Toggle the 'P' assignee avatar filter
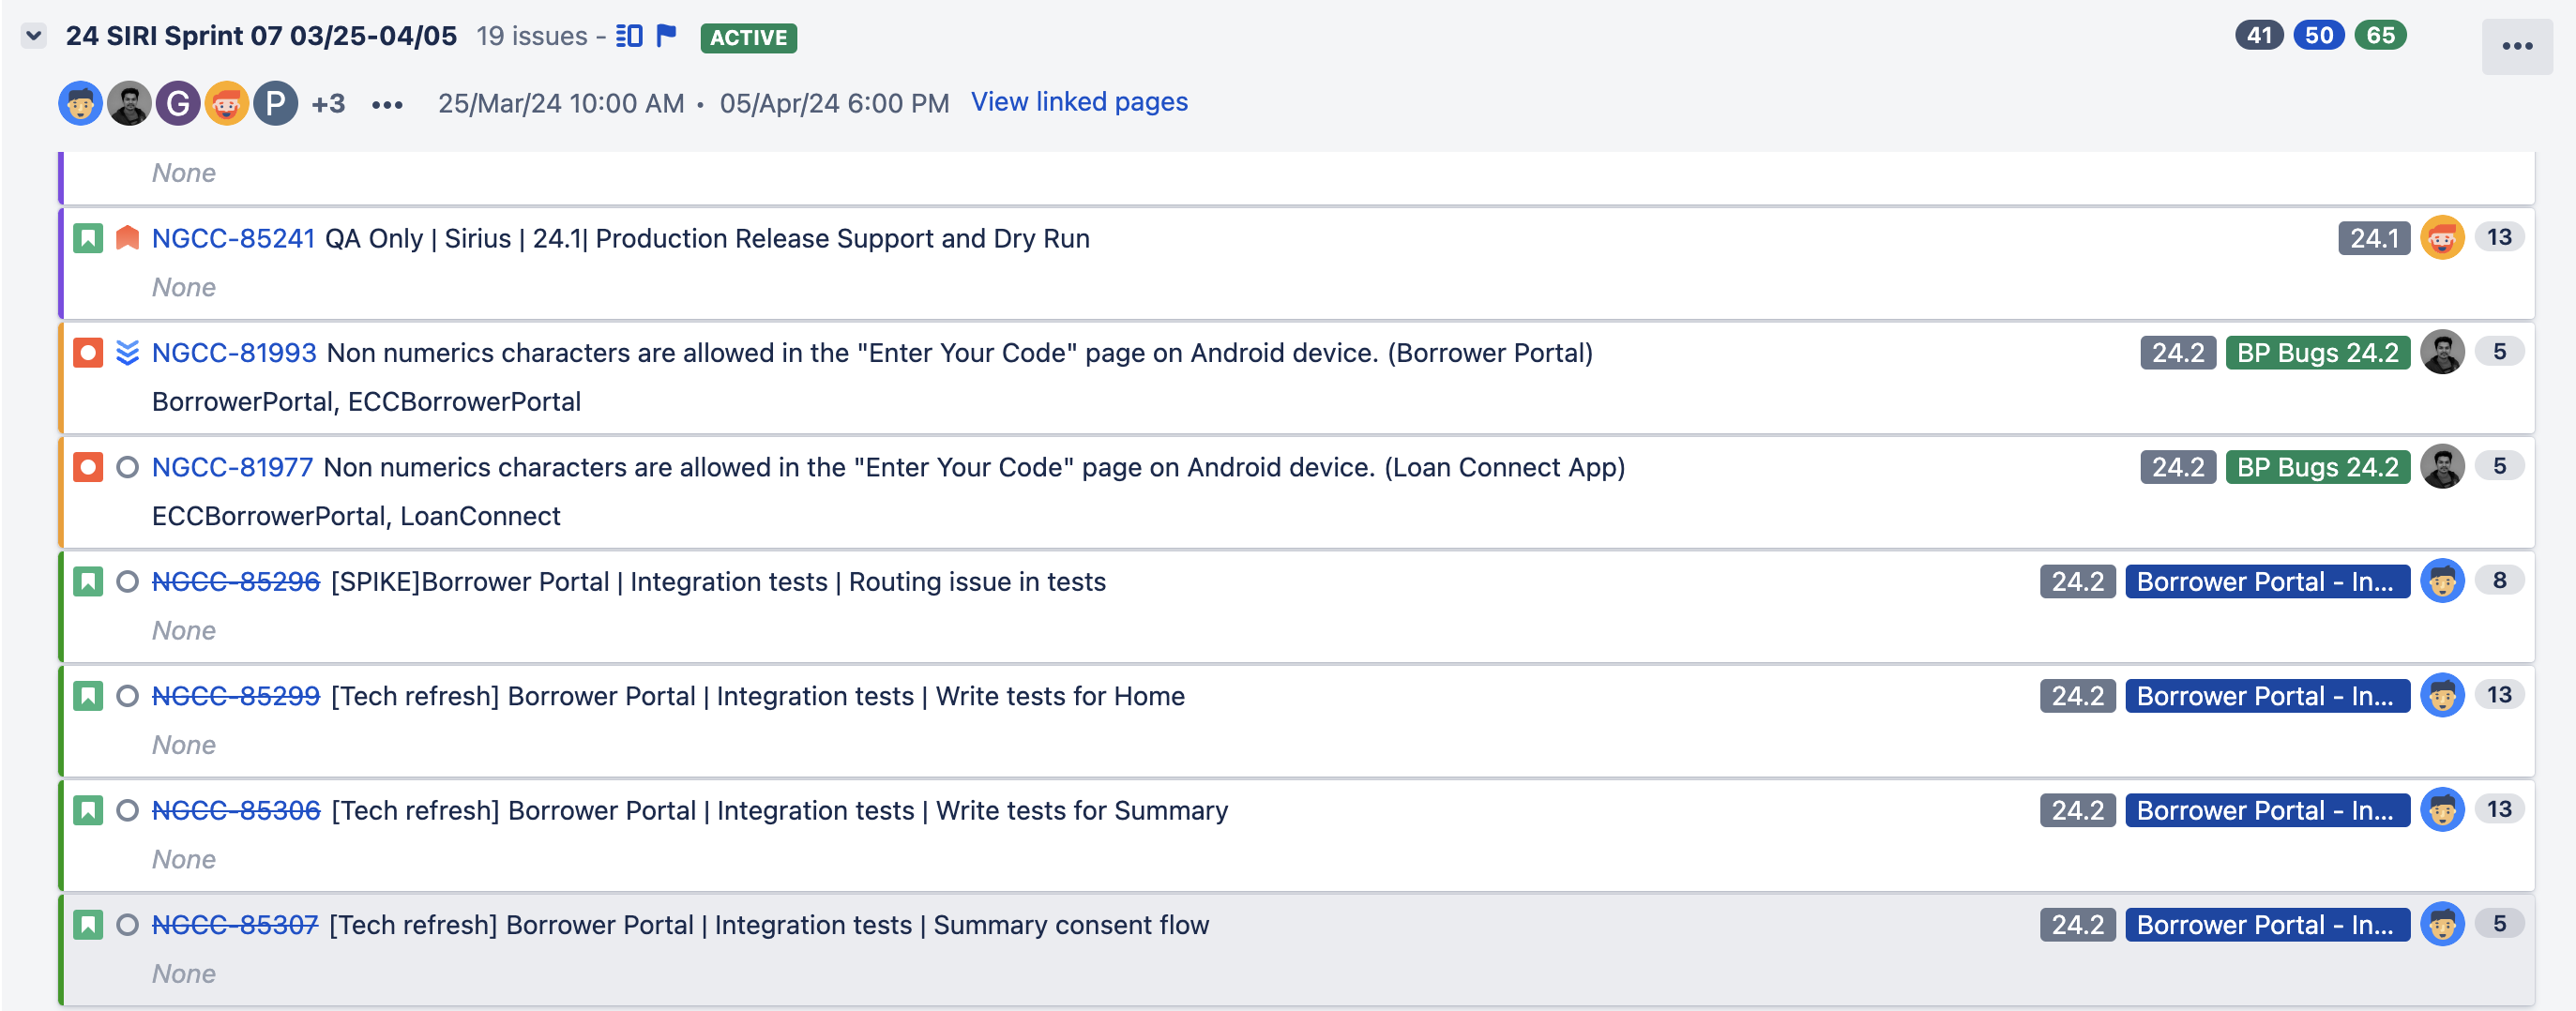Viewport: 2576px width, 1011px height. click(276, 104)
